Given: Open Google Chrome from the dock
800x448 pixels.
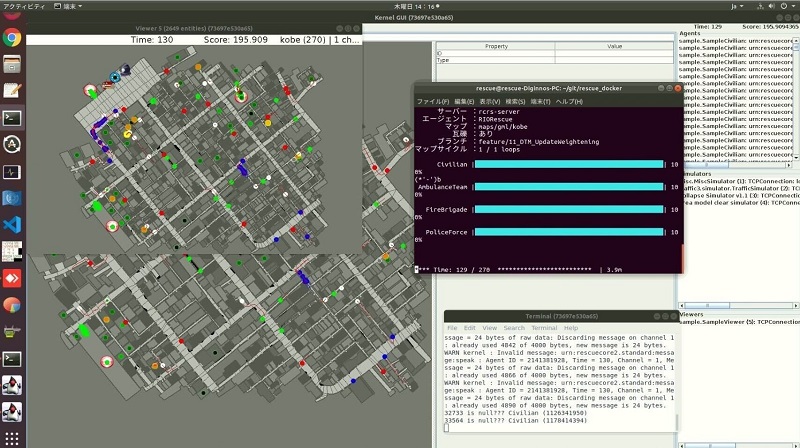Looking at the screenshot, I should tap(13, 38).
